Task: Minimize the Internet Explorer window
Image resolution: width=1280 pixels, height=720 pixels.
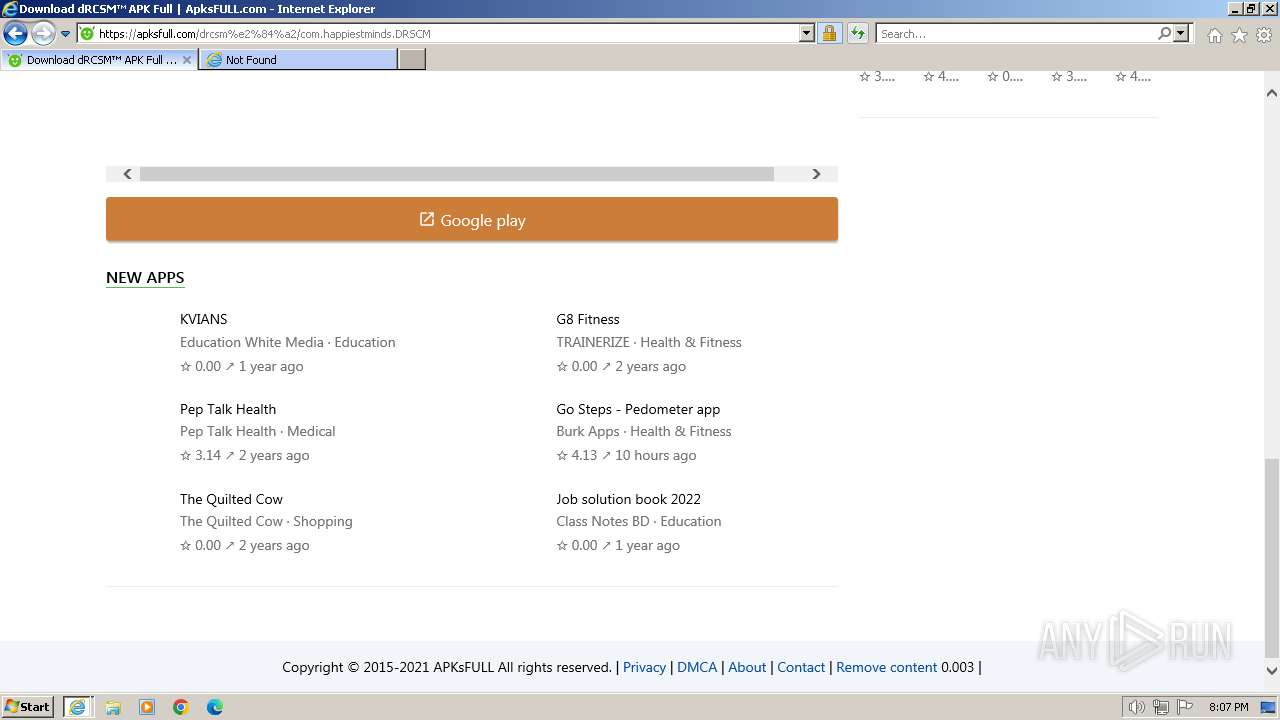Action: (x=1235, y=9)
